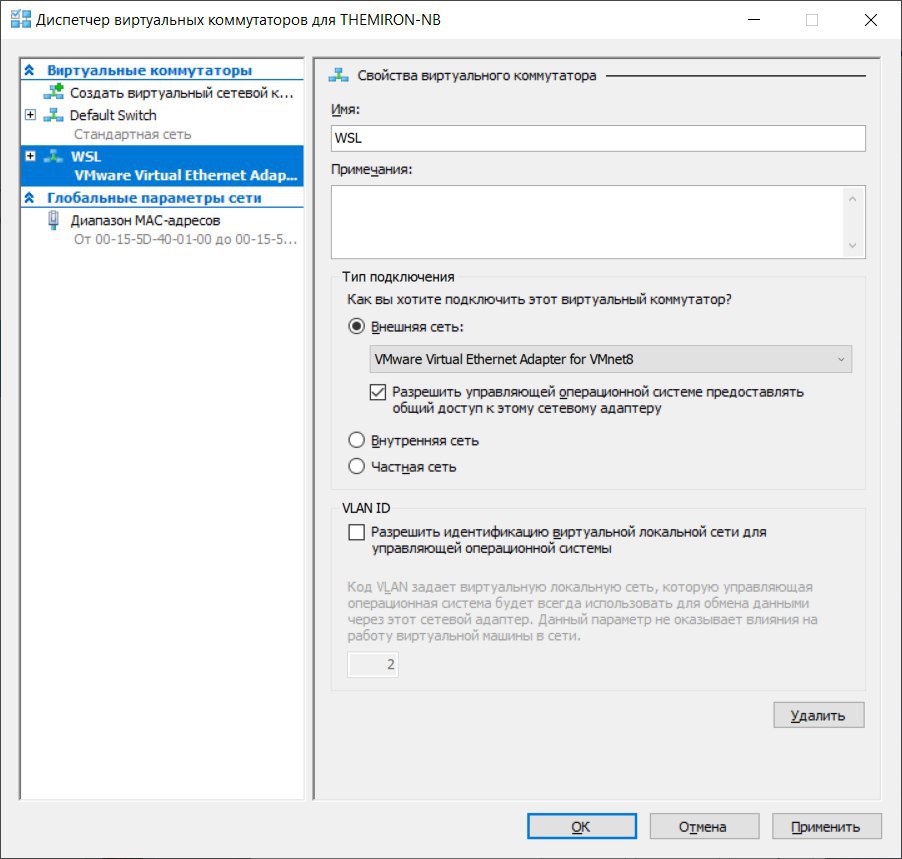The width and height of the screenshot is (902, 859).
Task: Click the MAC address range icon
Action: coord(53,220)
